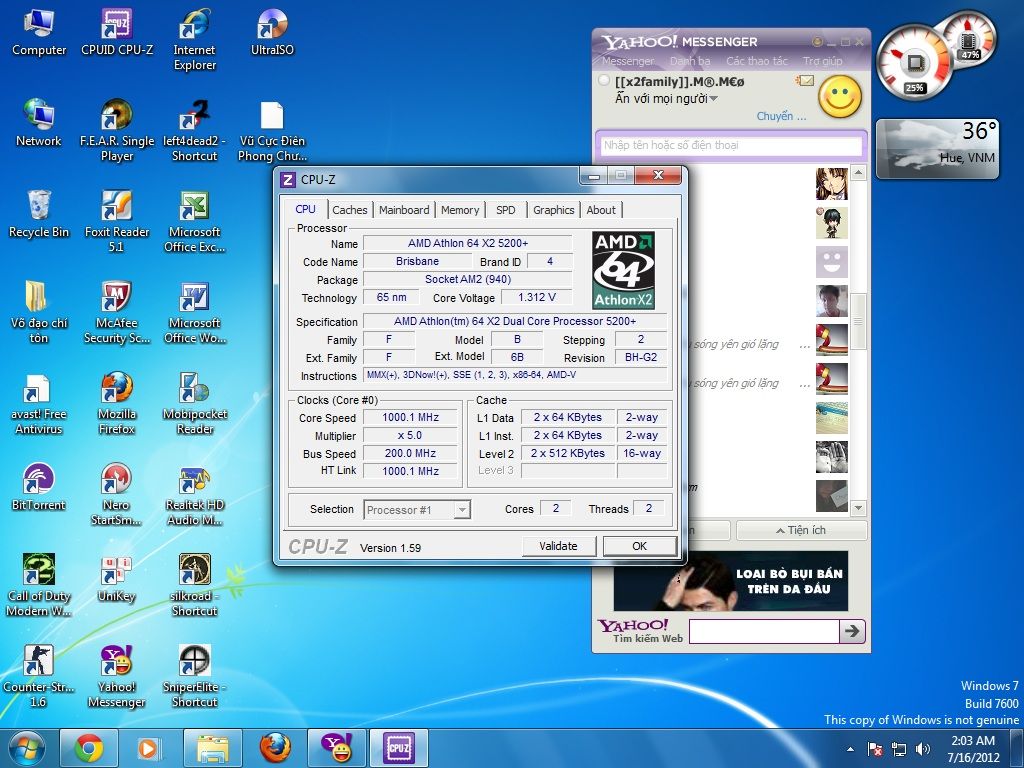Expand the status message dropdown arrow

point(713,99)
